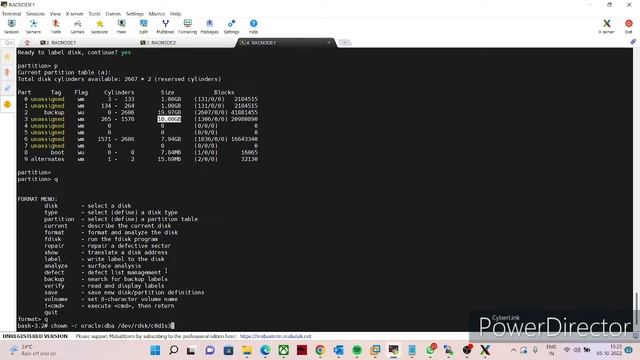The image size is (640, 360).
Task: Open the Help menu
Action: (176, 13)
